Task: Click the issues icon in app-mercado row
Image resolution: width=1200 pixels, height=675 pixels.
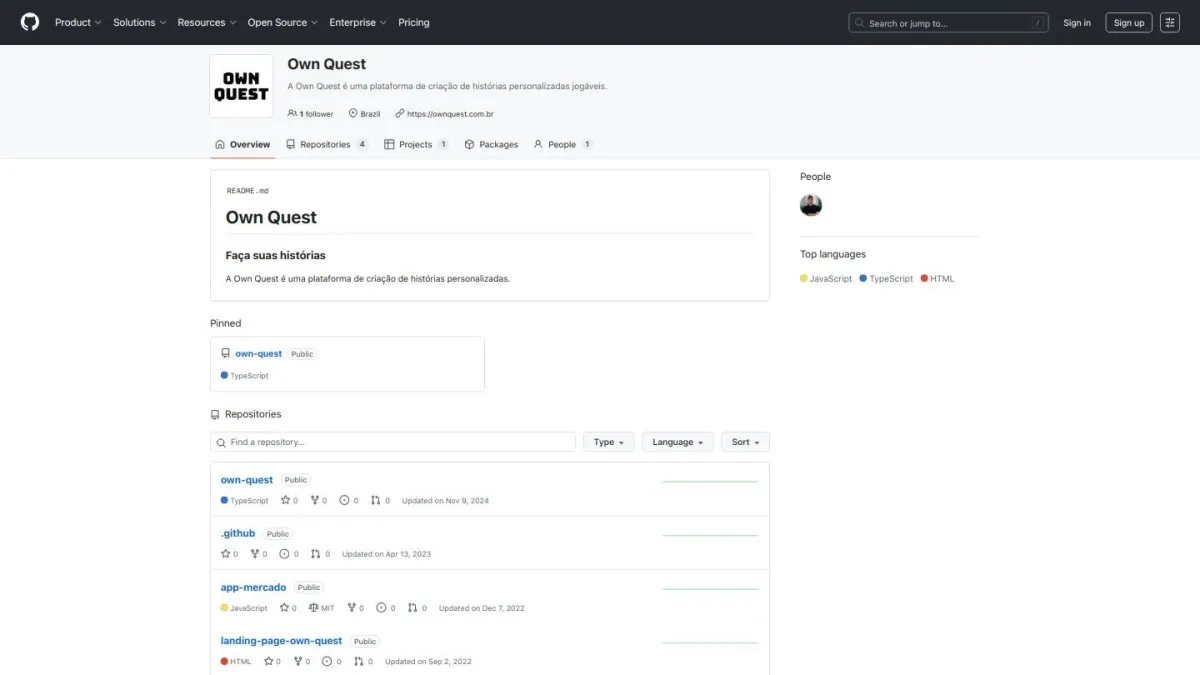Action: coord(381,608)
